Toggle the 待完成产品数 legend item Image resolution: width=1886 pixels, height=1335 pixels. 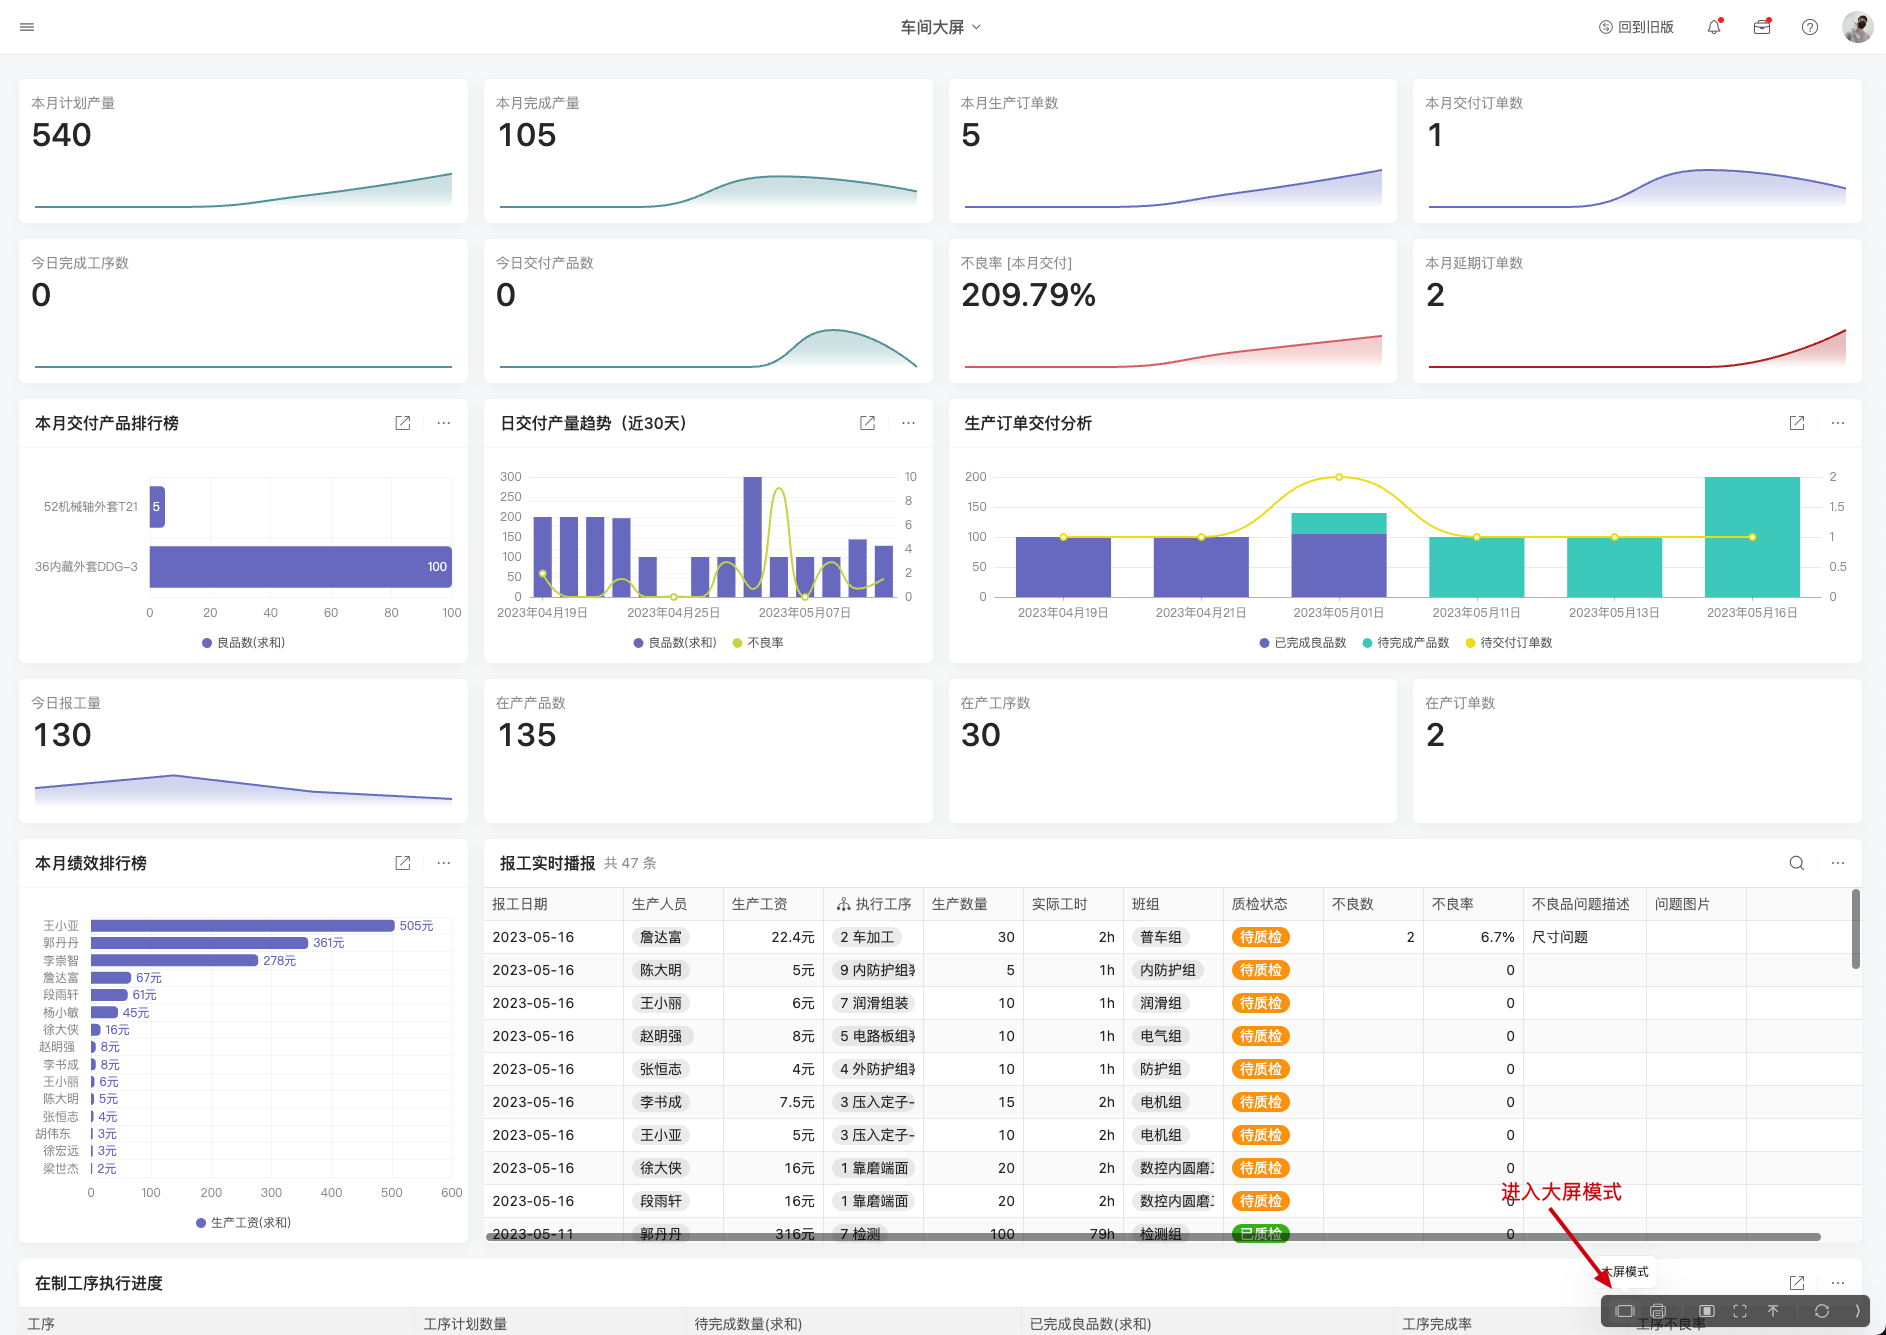1406,643
